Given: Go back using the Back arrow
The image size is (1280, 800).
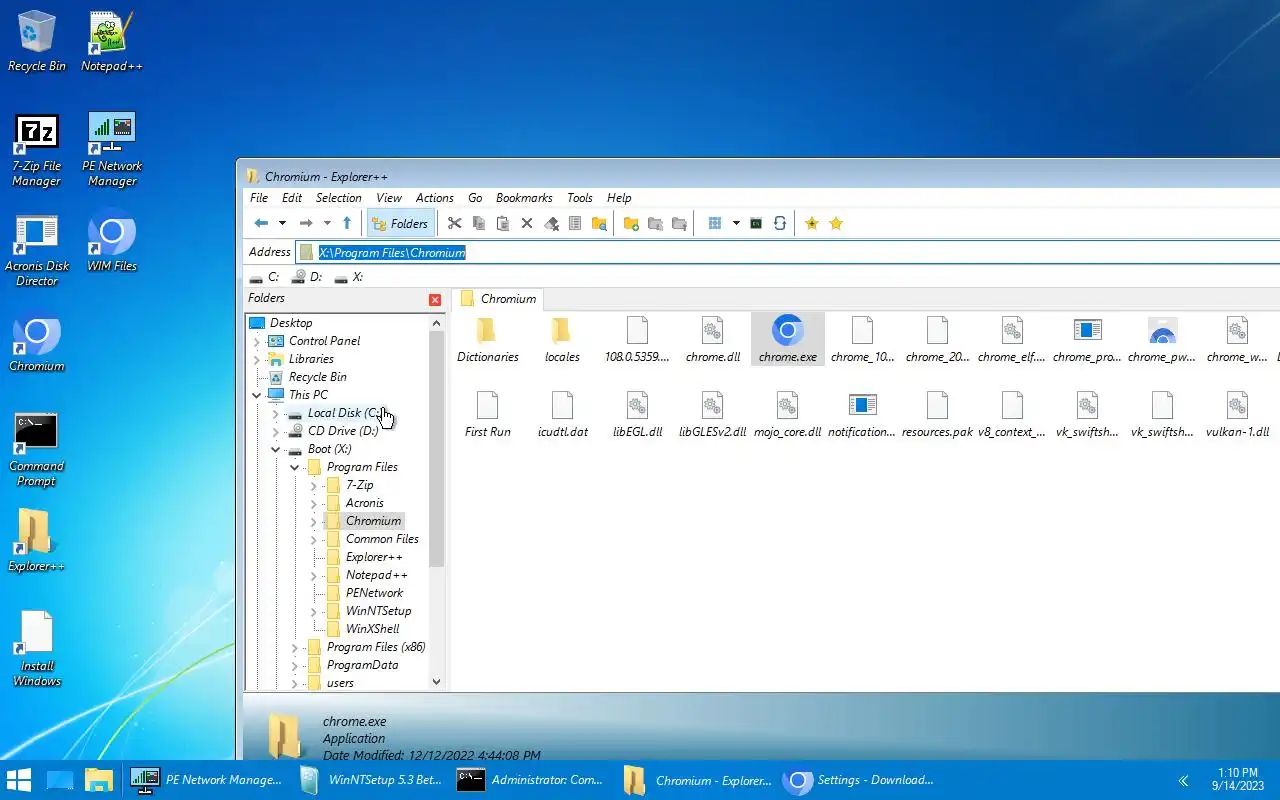Looking at the screenshot, I should click(x=261, y=223).
